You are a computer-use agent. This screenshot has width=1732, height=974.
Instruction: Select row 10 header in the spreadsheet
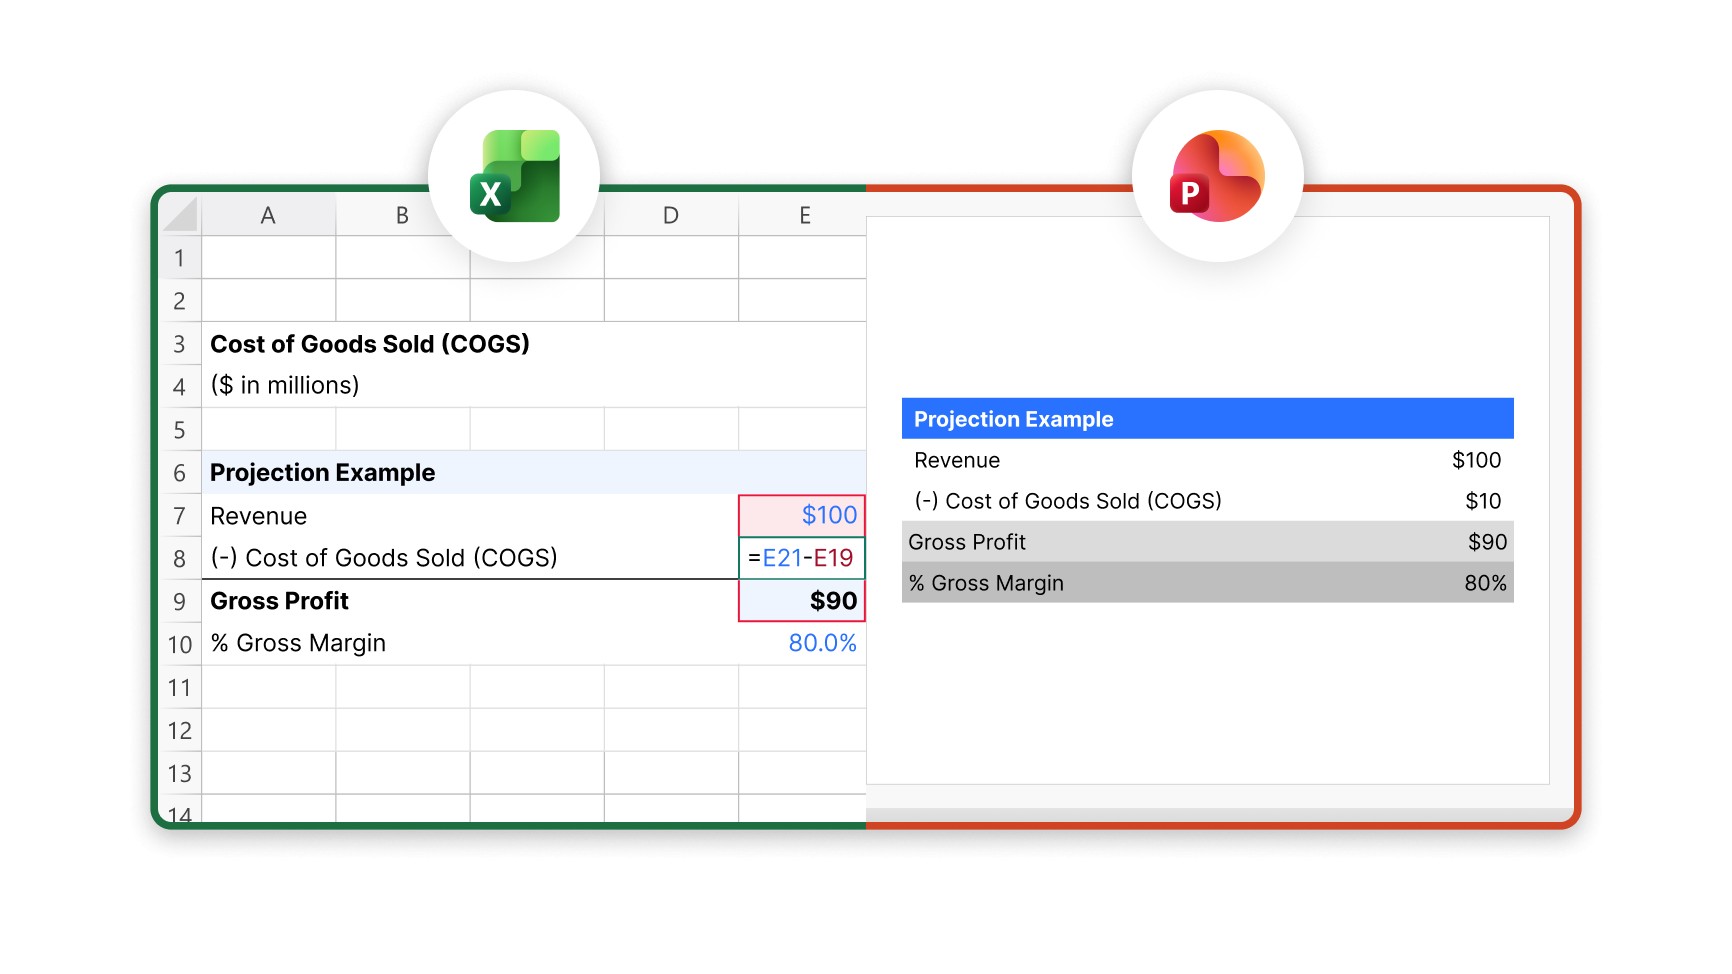pyautogui.click(x=180, y=644)
